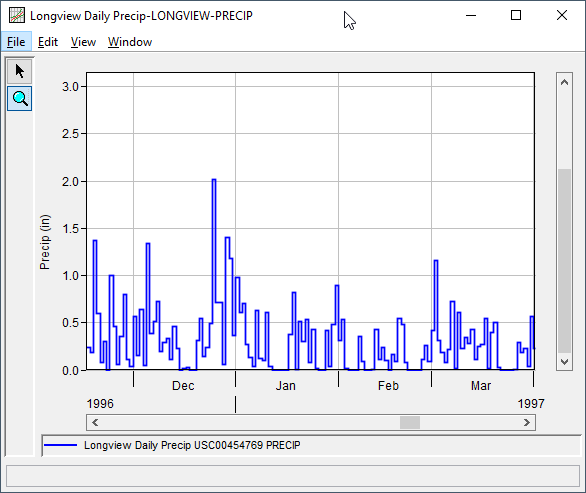Screen dimensions: 586x493
Task: Open the Window menu
Action: point(130,42)
